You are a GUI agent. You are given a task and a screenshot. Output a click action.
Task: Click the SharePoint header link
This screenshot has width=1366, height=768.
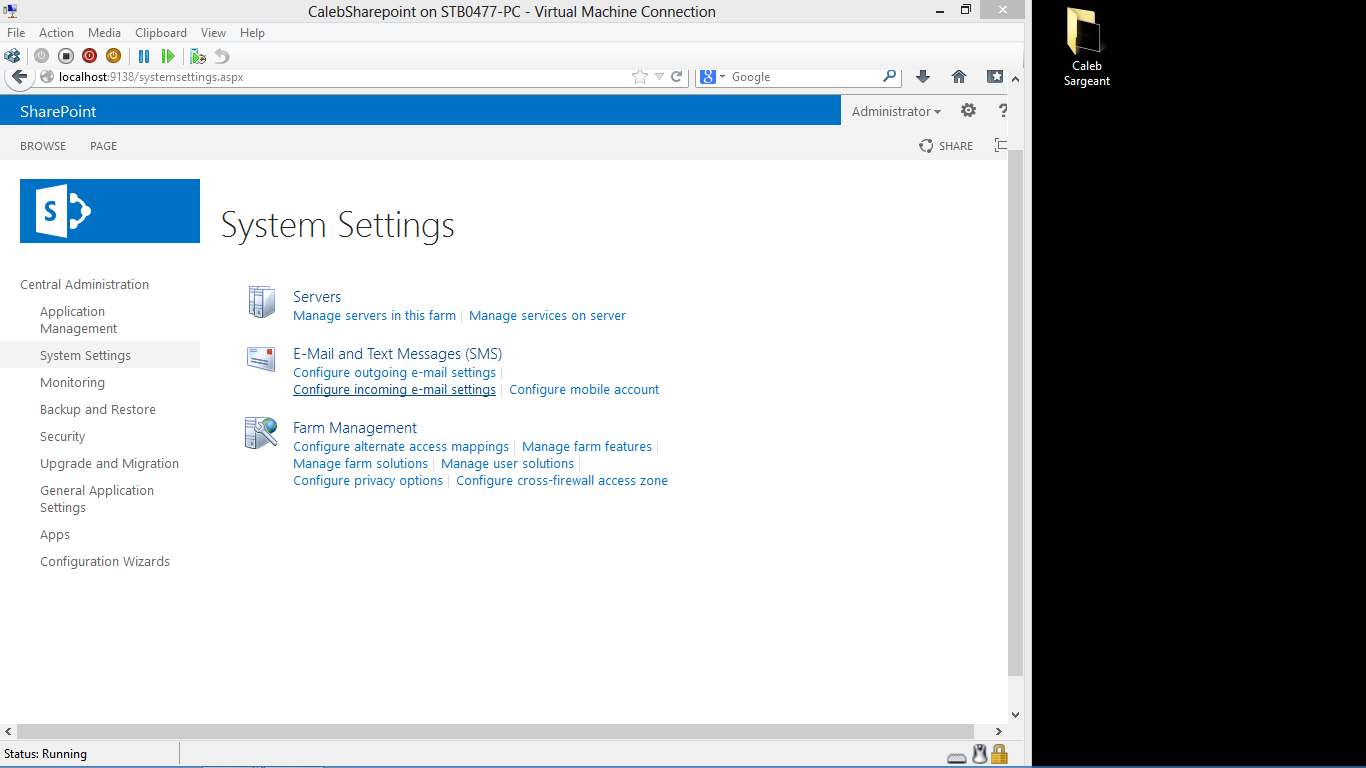[58, 111]
